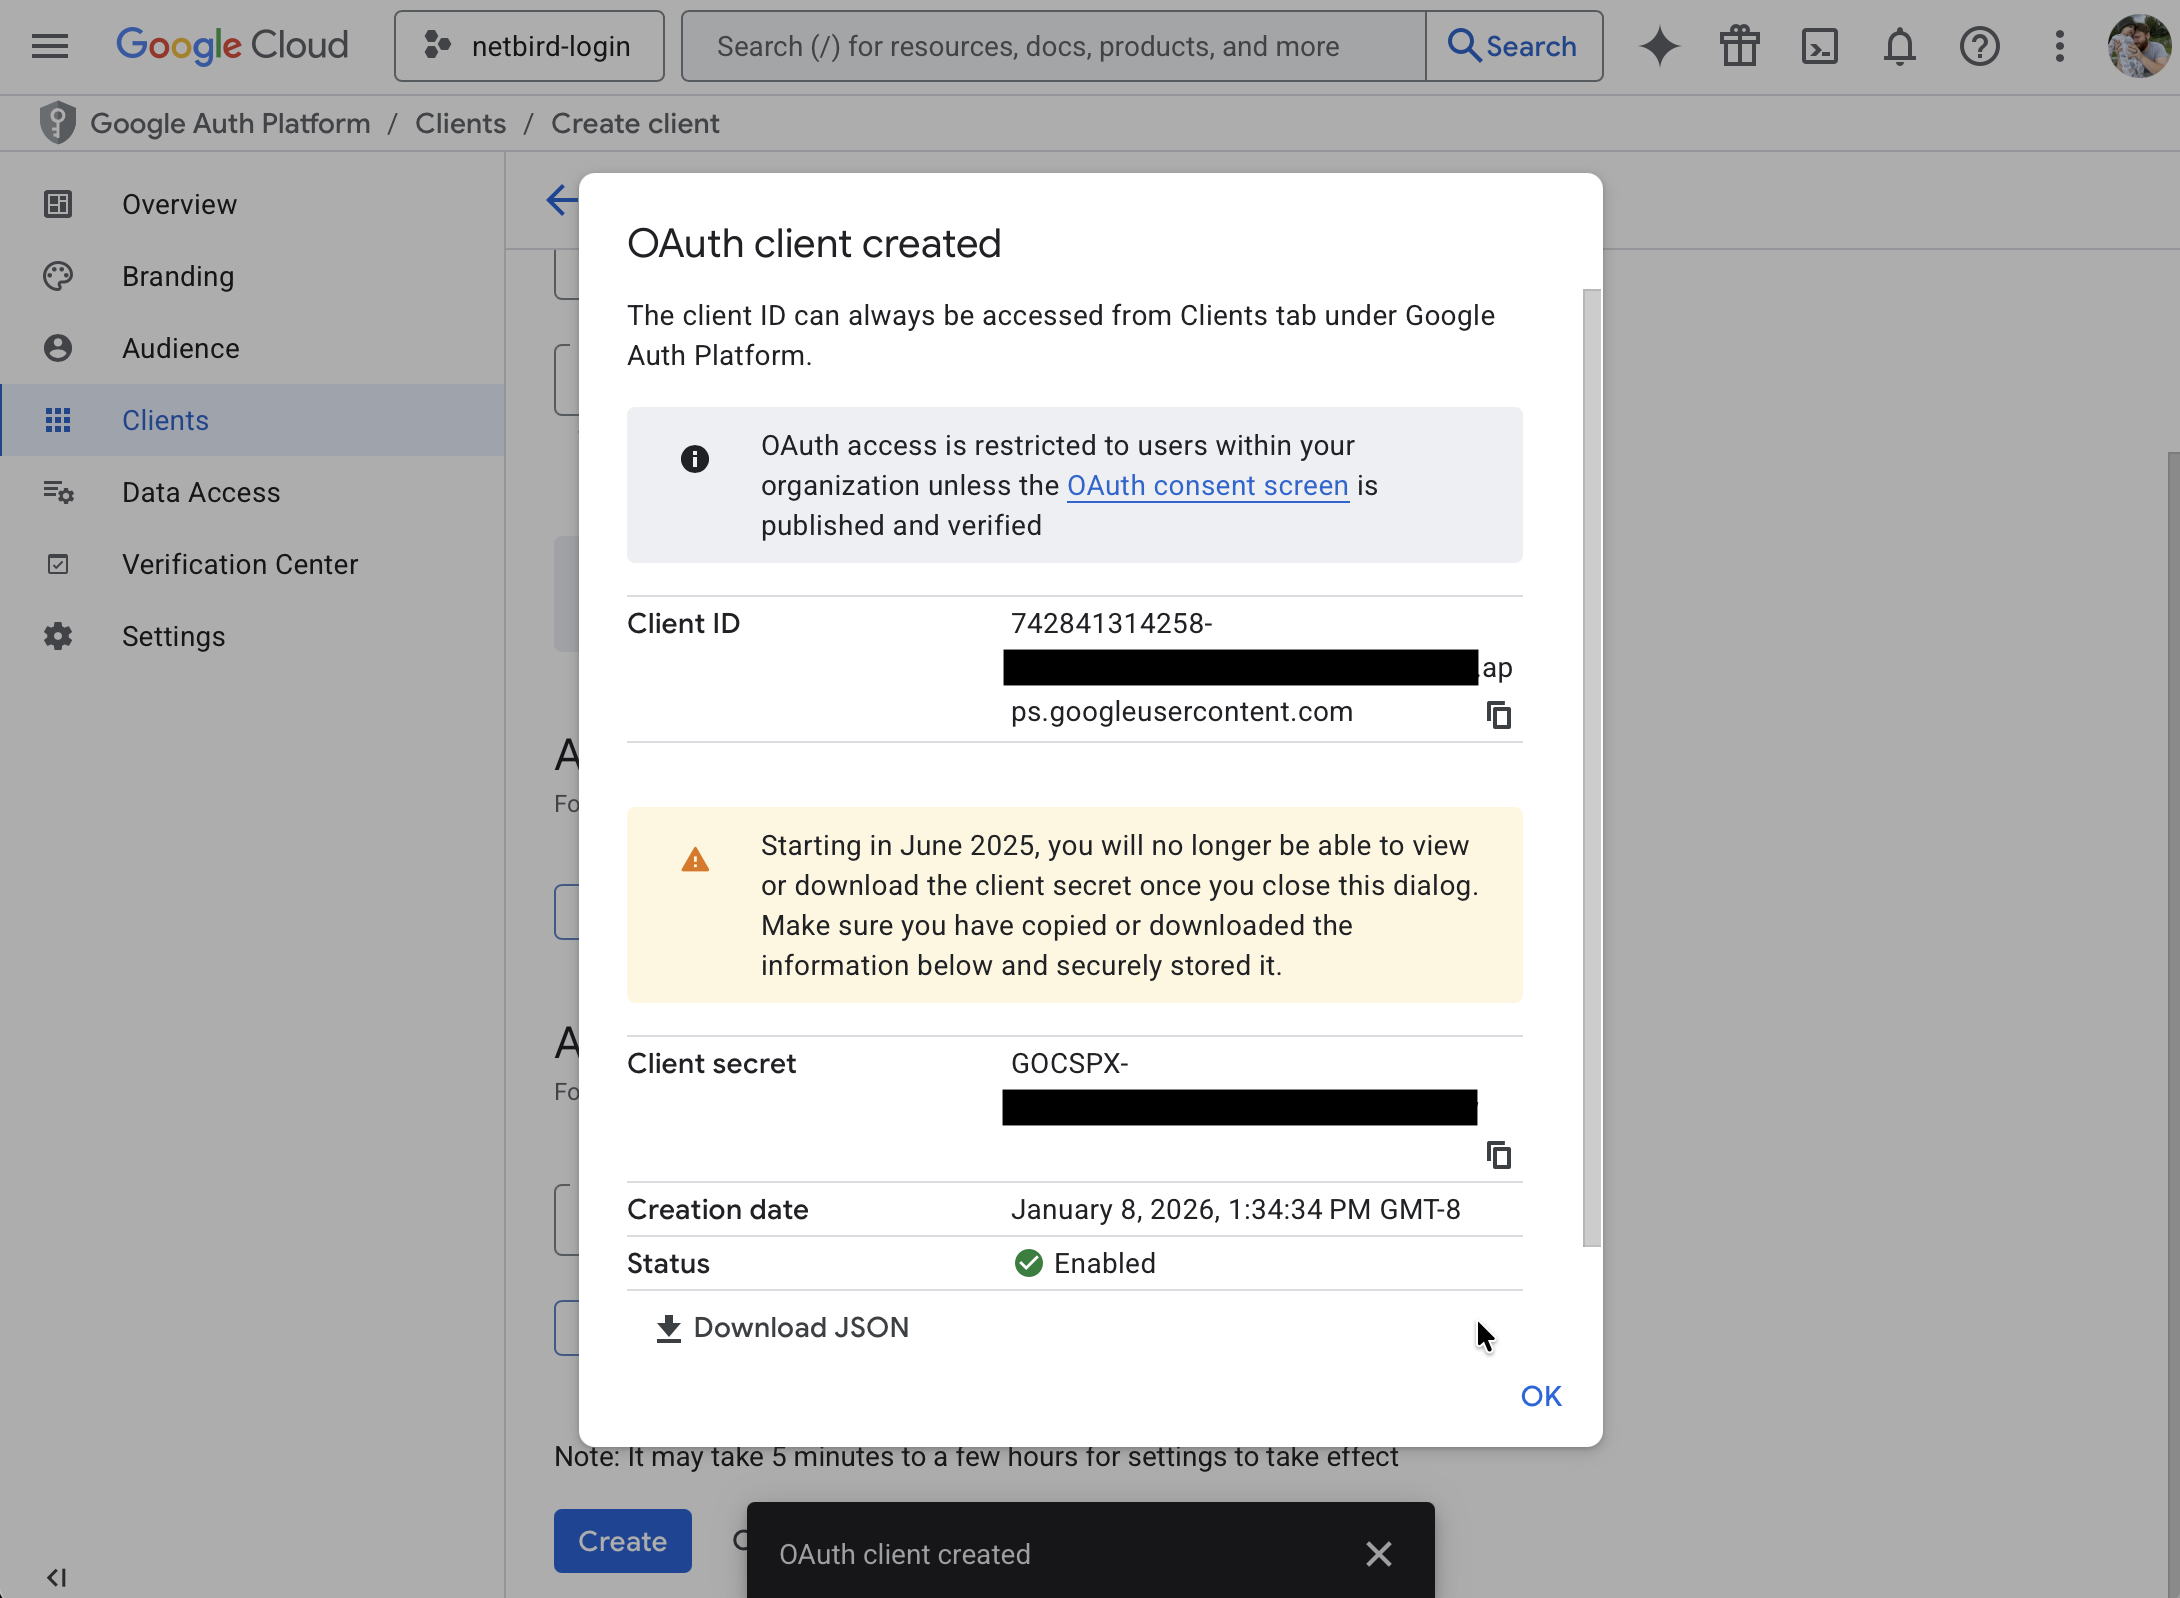Dismiss the OAuth client created toast
Image resolution: width=2180 pixels, height=1598 pixels.
[x=1378, y=1553]
